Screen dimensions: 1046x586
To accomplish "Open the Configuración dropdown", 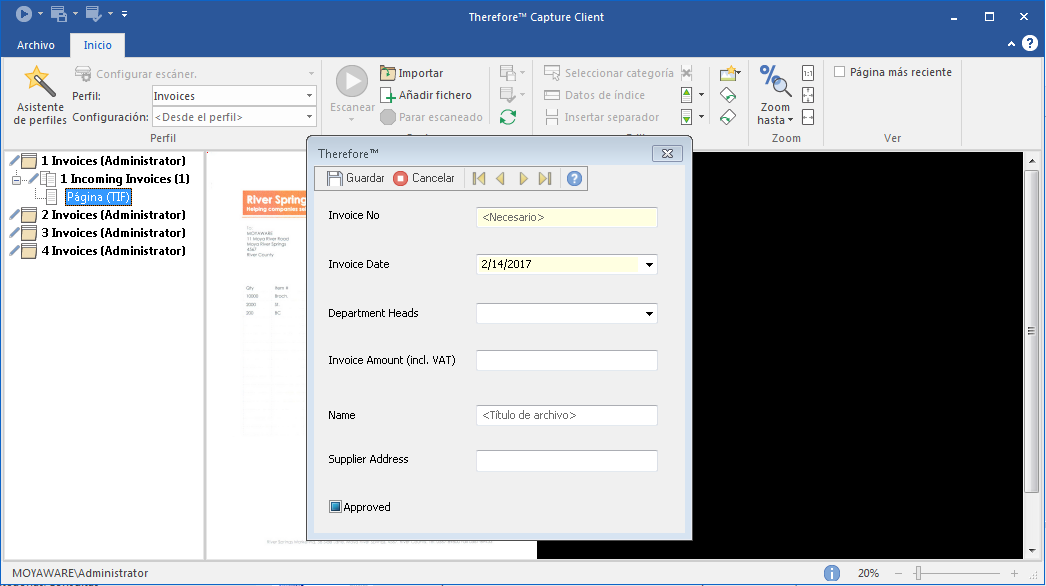I will (309, 117).
